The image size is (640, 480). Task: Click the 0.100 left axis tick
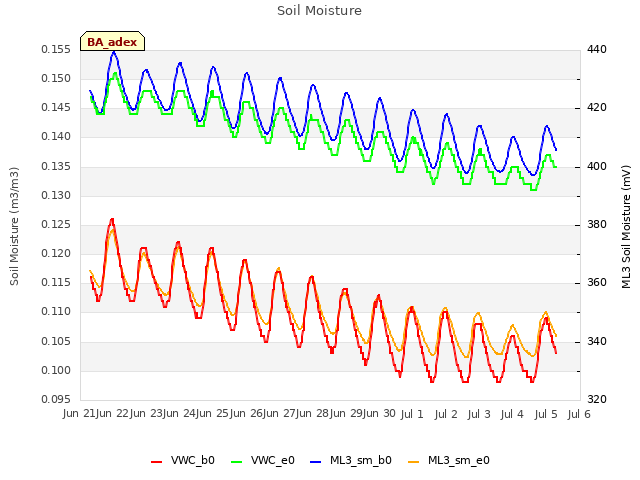[56, 371]
